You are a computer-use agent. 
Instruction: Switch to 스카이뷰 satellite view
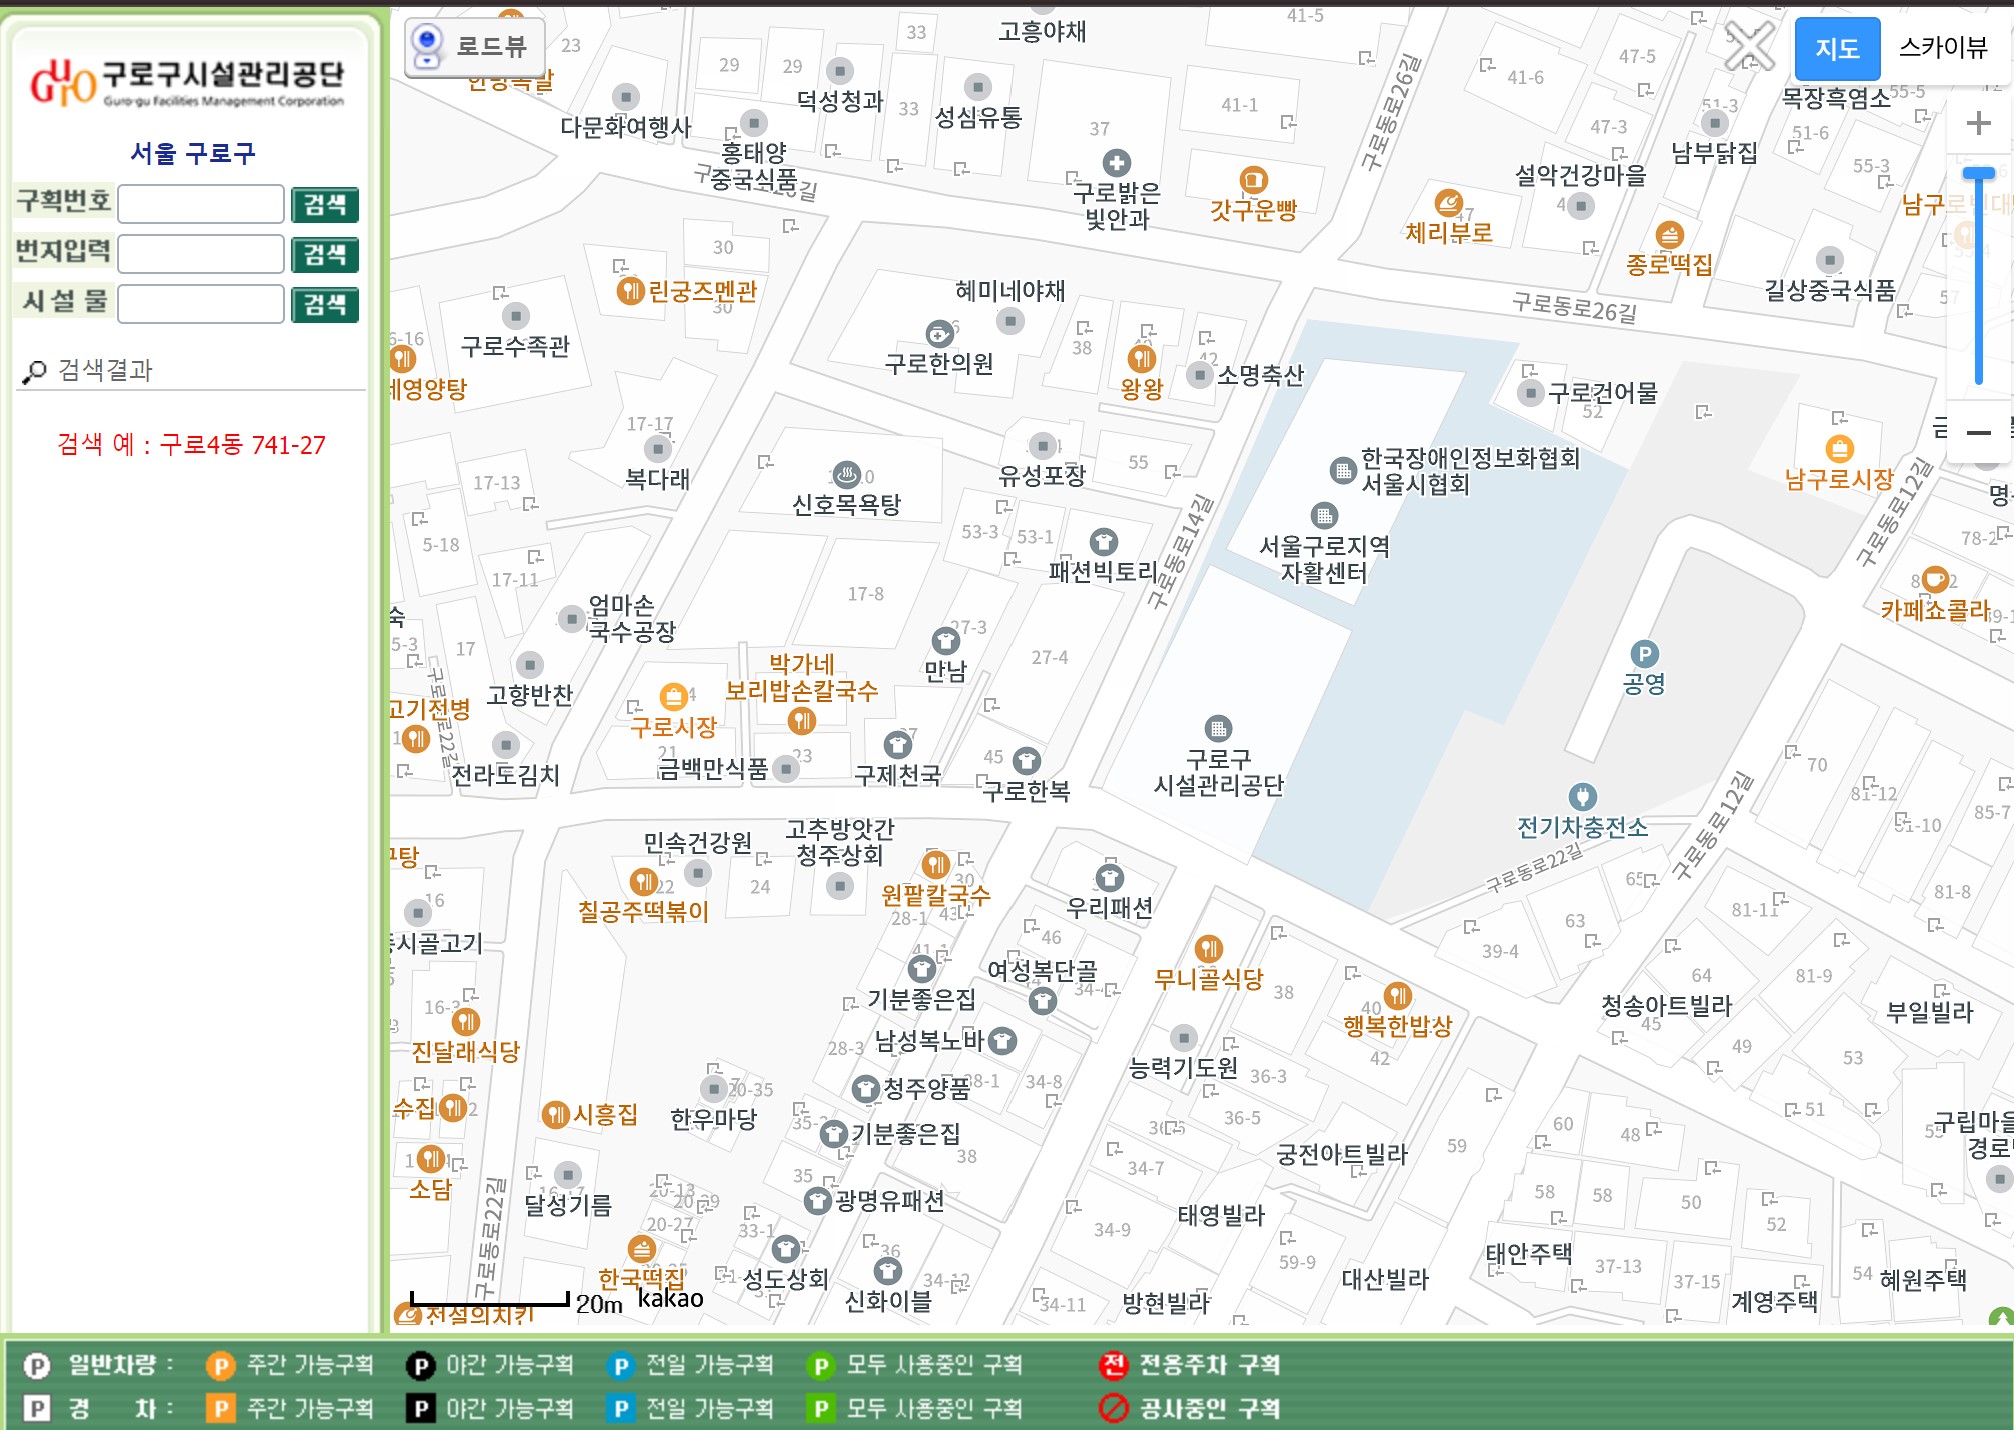pos(1943,48)
